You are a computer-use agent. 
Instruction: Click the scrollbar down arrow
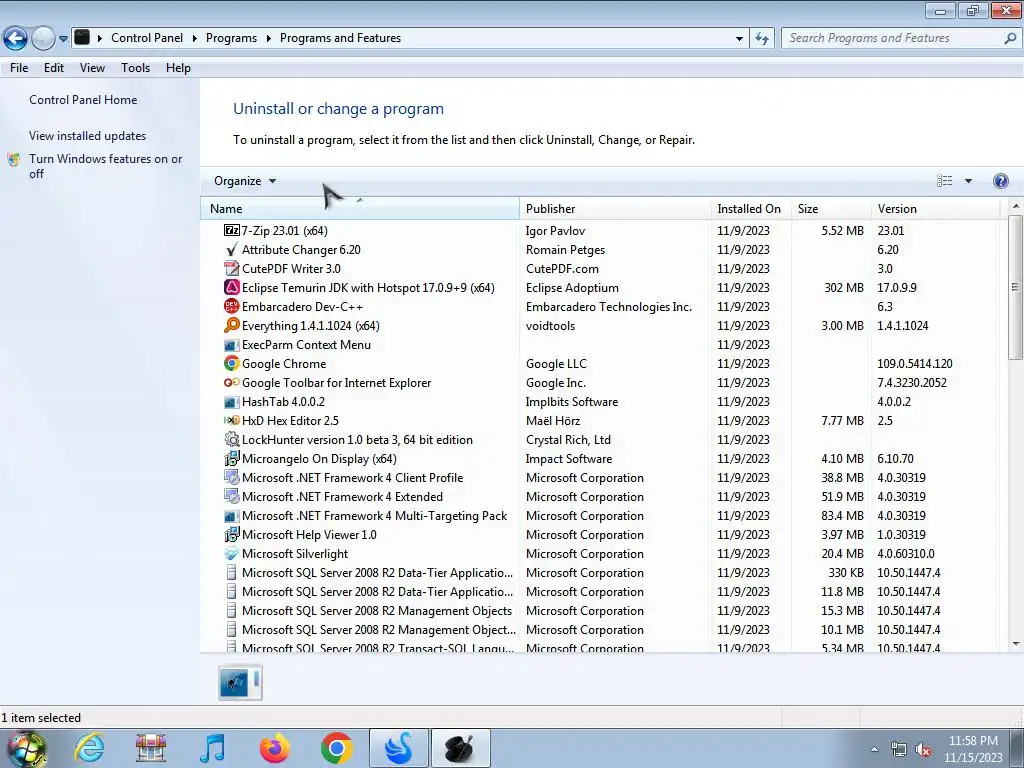coord(1016,644)
